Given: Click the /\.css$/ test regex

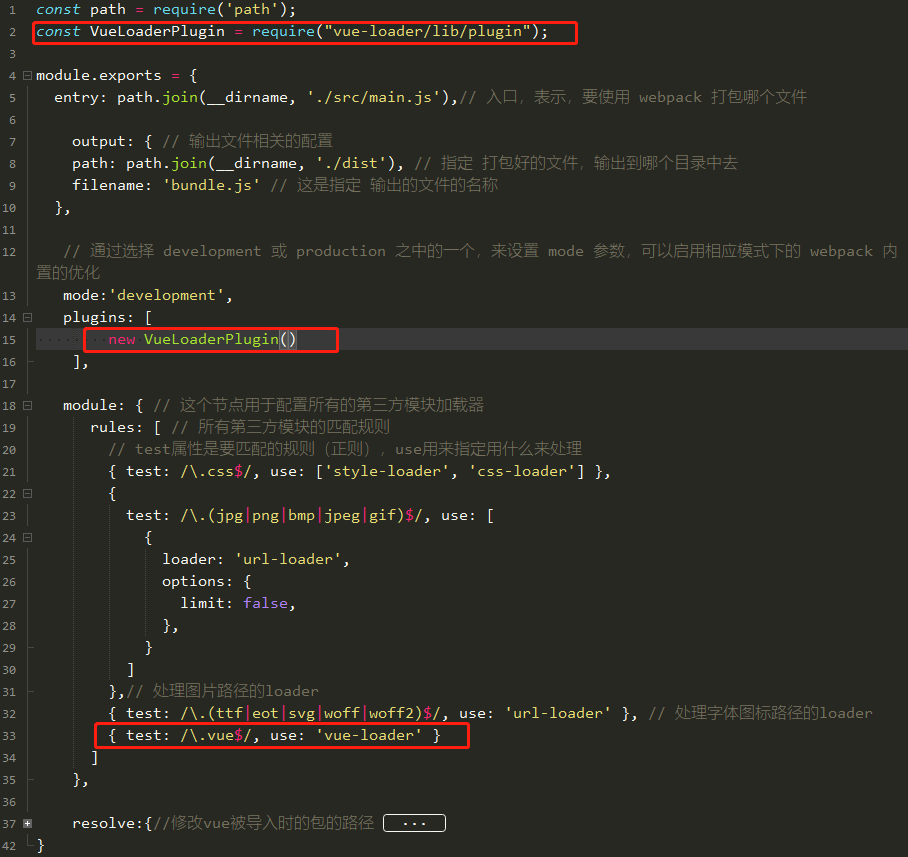Looking at the screenshot, I should point(216,471).
